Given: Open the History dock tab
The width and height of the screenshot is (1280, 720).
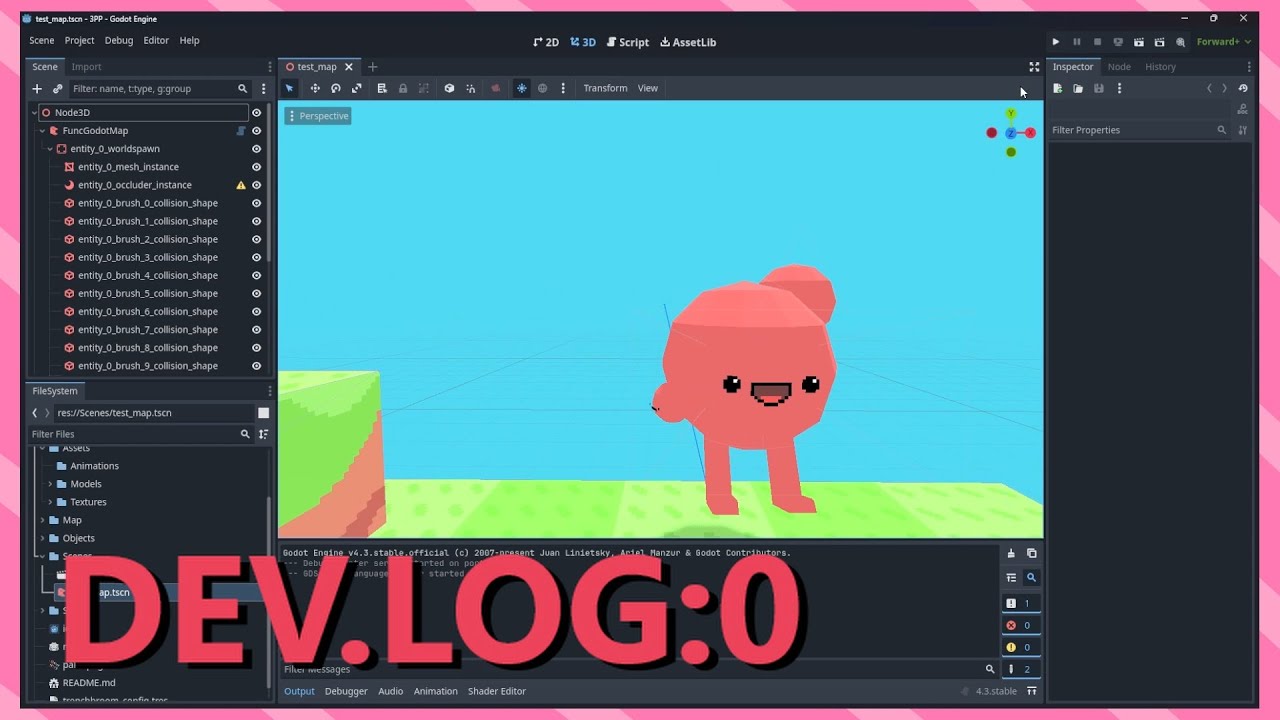Looking at the screenshot, I should (1160, 66).
